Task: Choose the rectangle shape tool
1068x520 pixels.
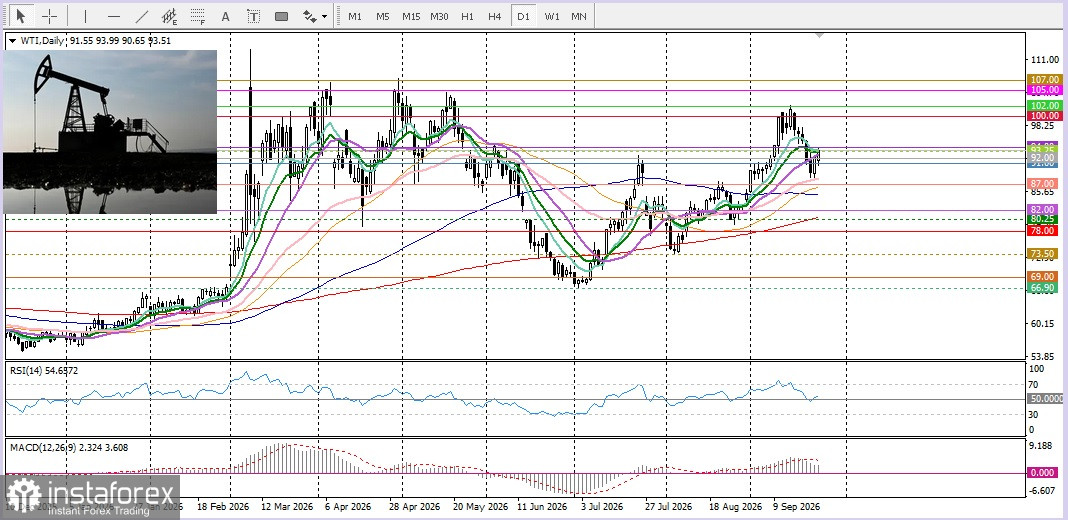Action: [281, 16]
